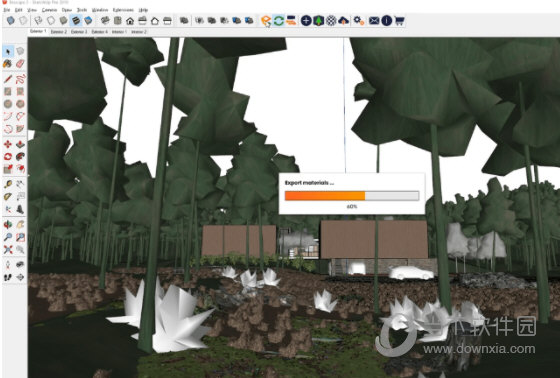The width and height of the screenshot is (560, 378).
Task: Choose the Make Component tool
Action: (20, 51)
